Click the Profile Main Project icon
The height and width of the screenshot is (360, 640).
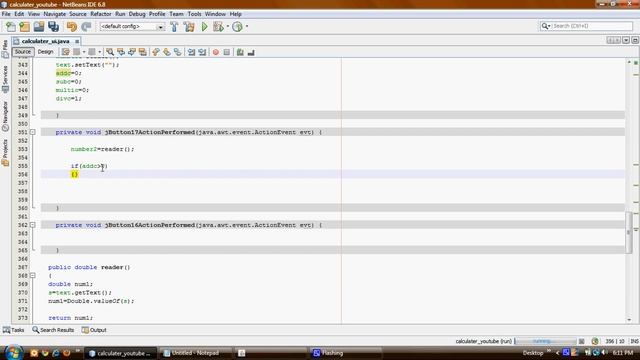tap(237, 27)
